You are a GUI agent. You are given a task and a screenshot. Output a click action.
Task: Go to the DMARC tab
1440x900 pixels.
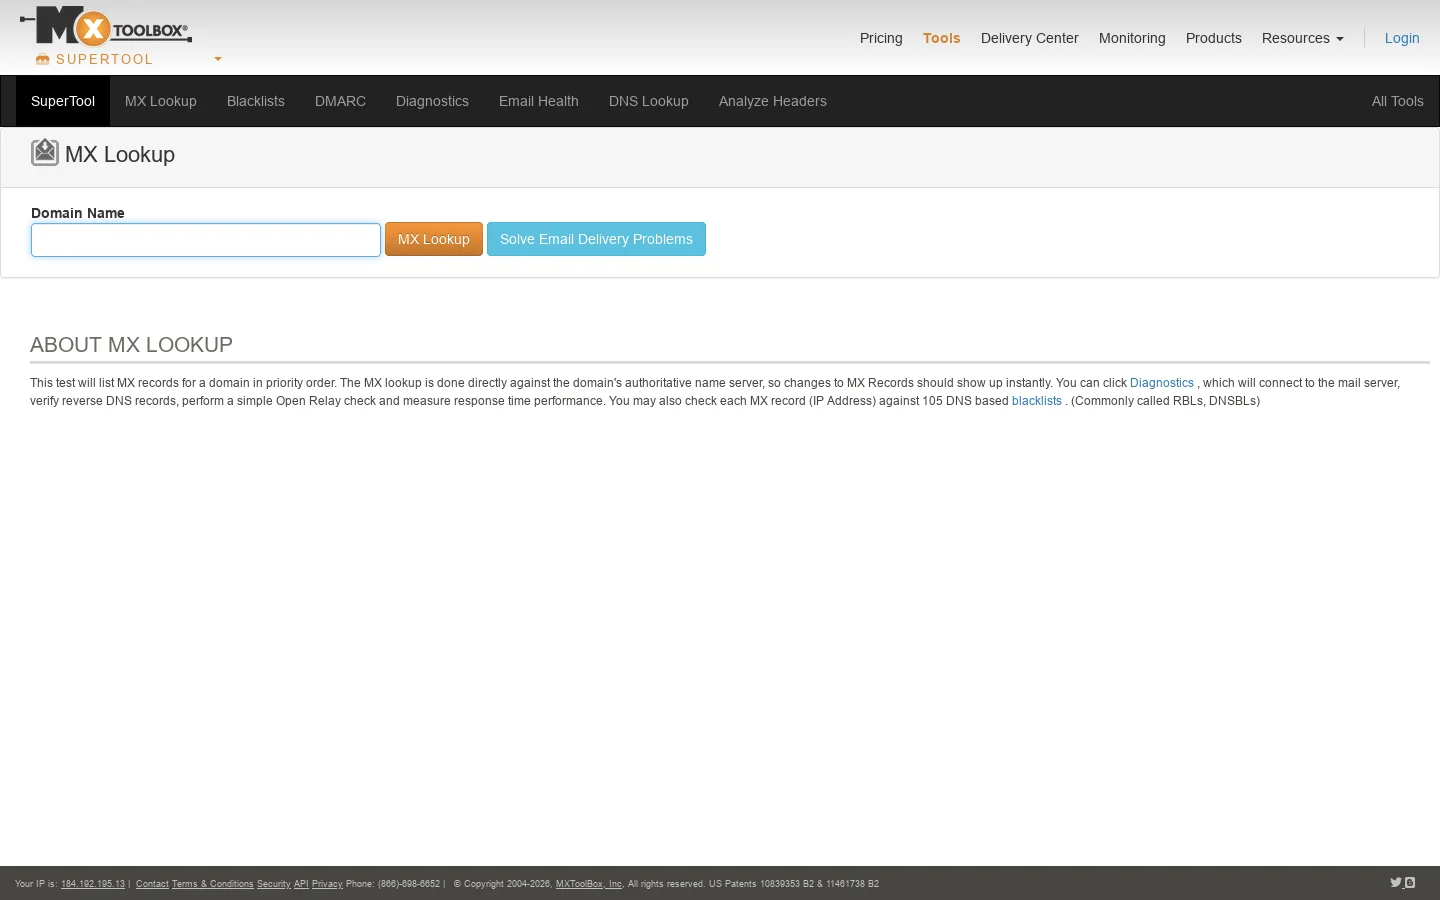pyautogui.click(x=340, y=101)
